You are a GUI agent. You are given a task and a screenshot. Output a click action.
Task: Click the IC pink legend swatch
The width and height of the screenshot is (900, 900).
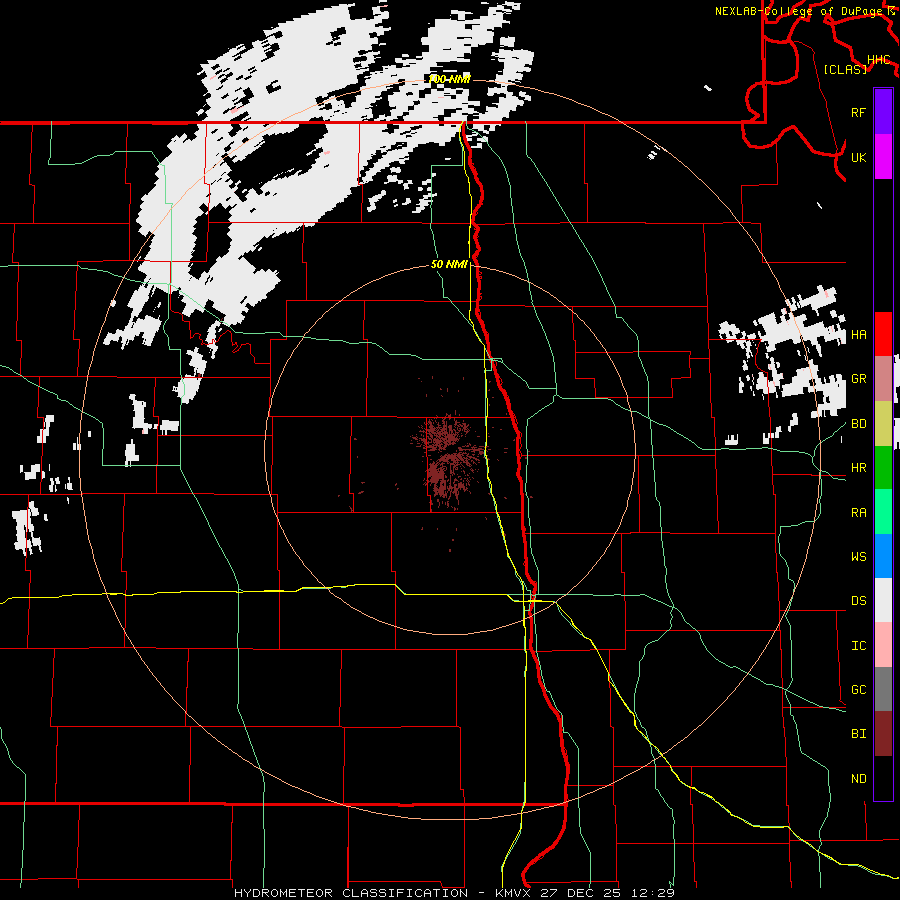883,645
